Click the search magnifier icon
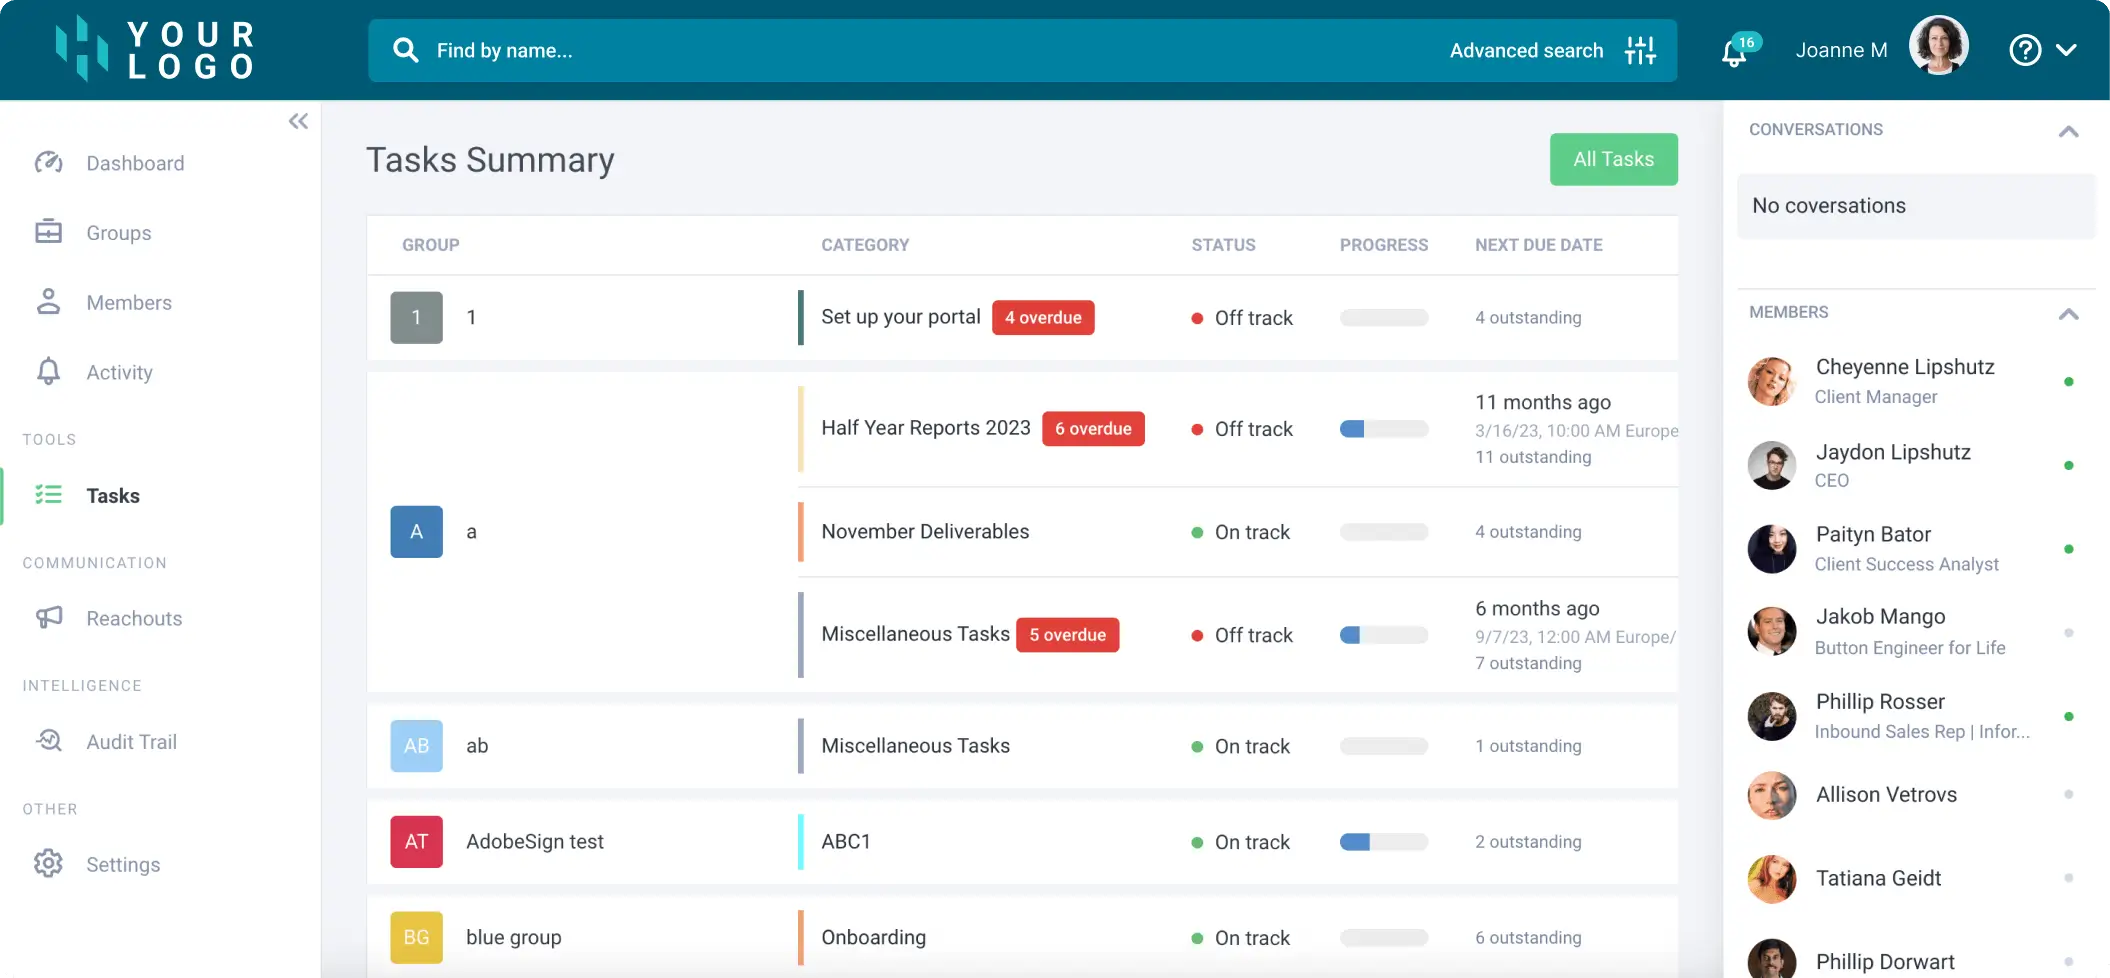Image resolution: width=2110 pixels, height=978 pixels. 406,50
